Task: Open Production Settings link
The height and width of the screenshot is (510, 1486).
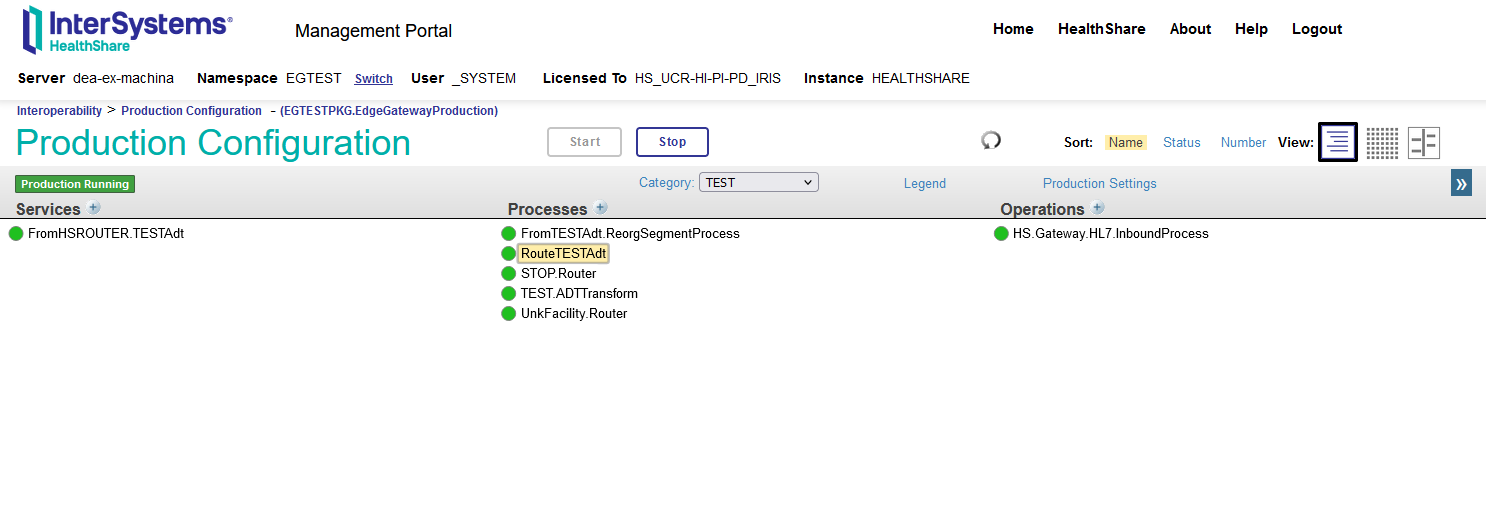Action: [x=1099, y=184]
